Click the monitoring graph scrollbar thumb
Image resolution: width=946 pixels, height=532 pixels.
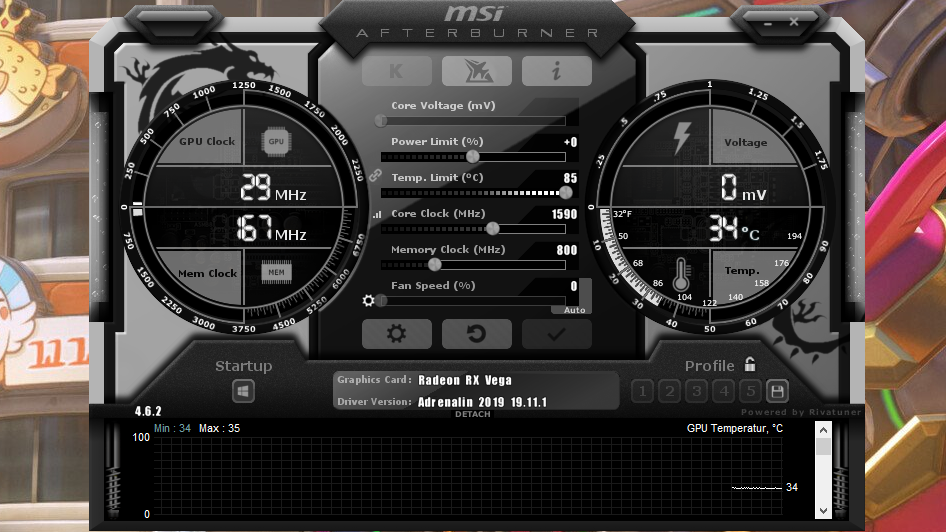tap(824, 446)
